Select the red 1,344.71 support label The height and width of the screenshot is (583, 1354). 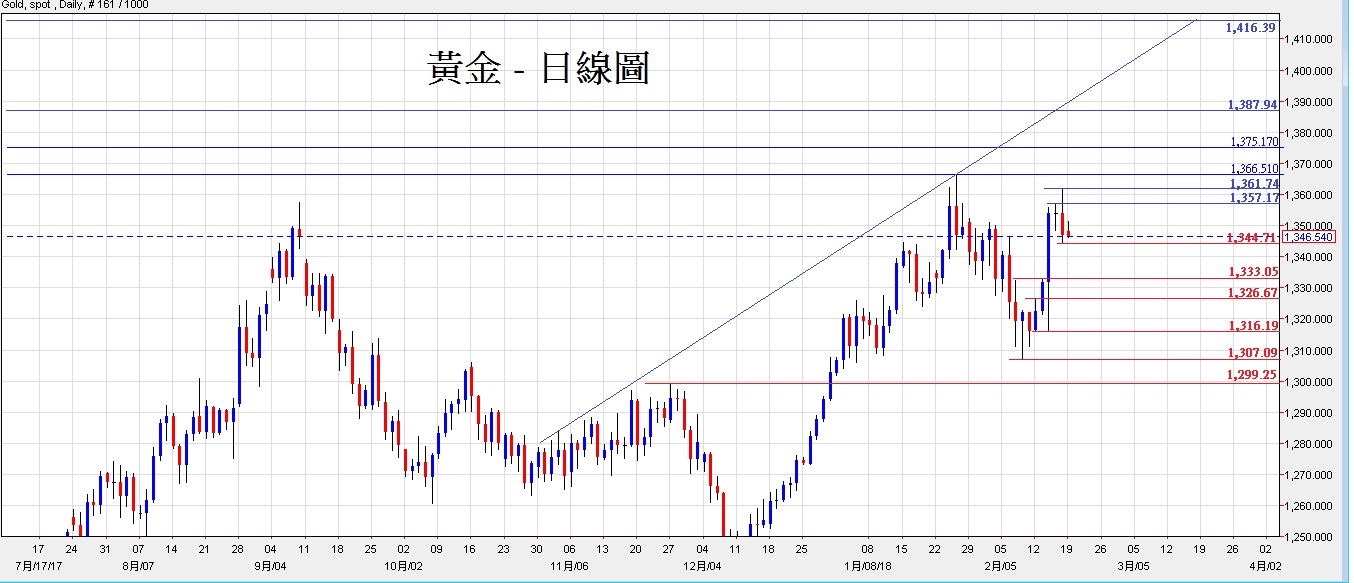point(1251,238)
